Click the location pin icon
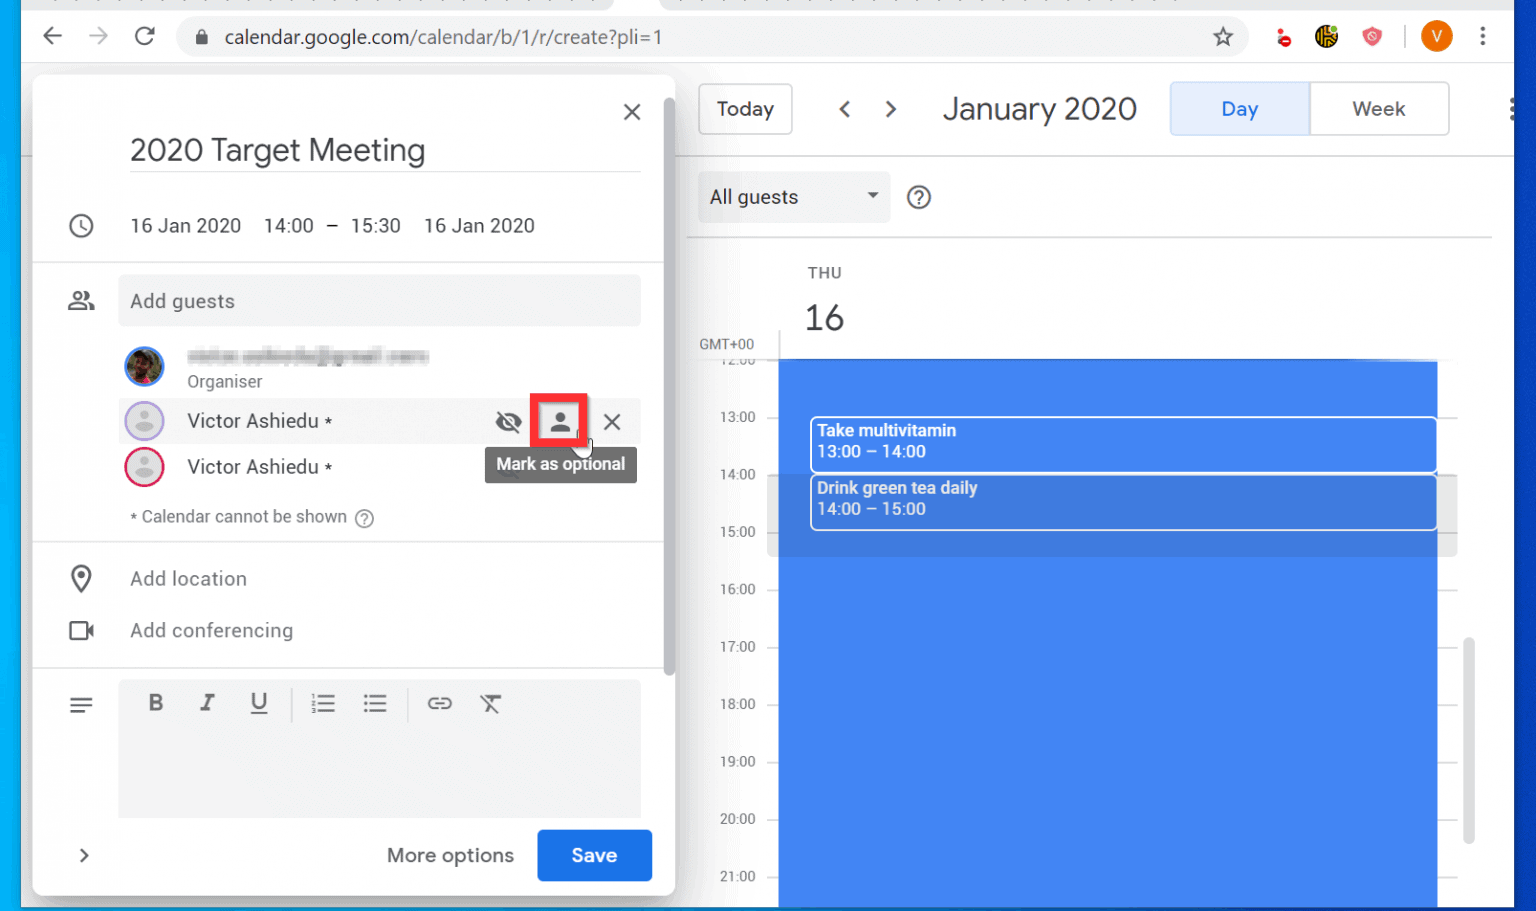 tap(81, 579)
